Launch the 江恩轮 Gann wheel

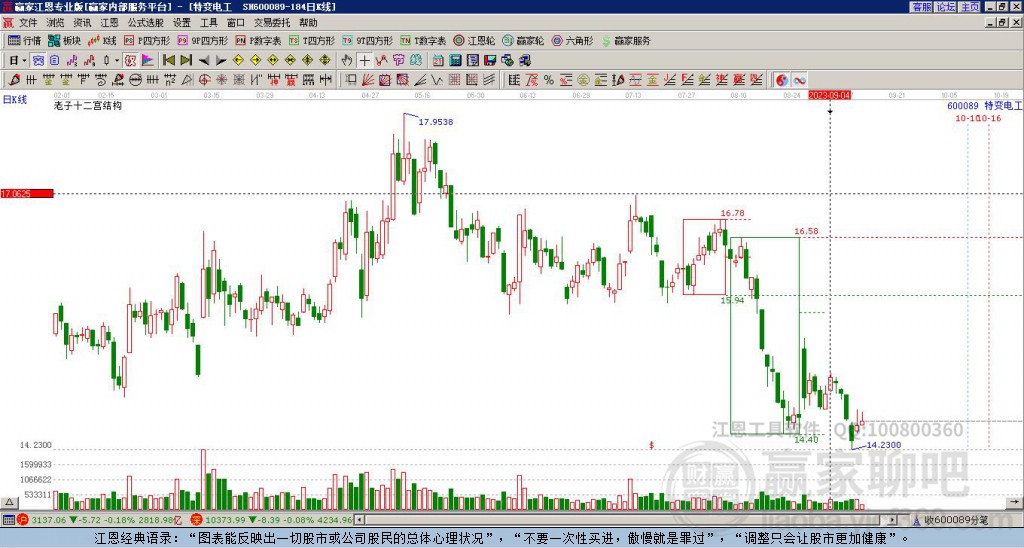[x=474, y=40]
